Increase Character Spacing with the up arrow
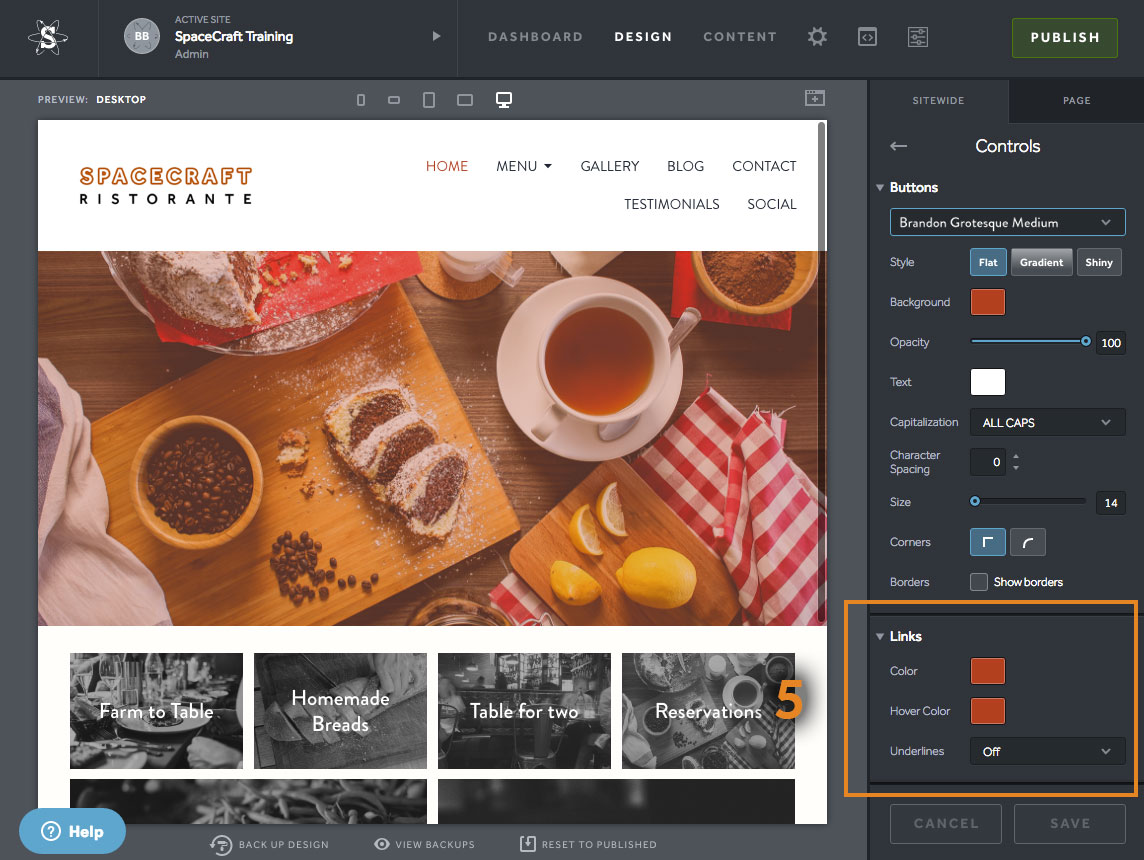 click(x=1016, y=456)
